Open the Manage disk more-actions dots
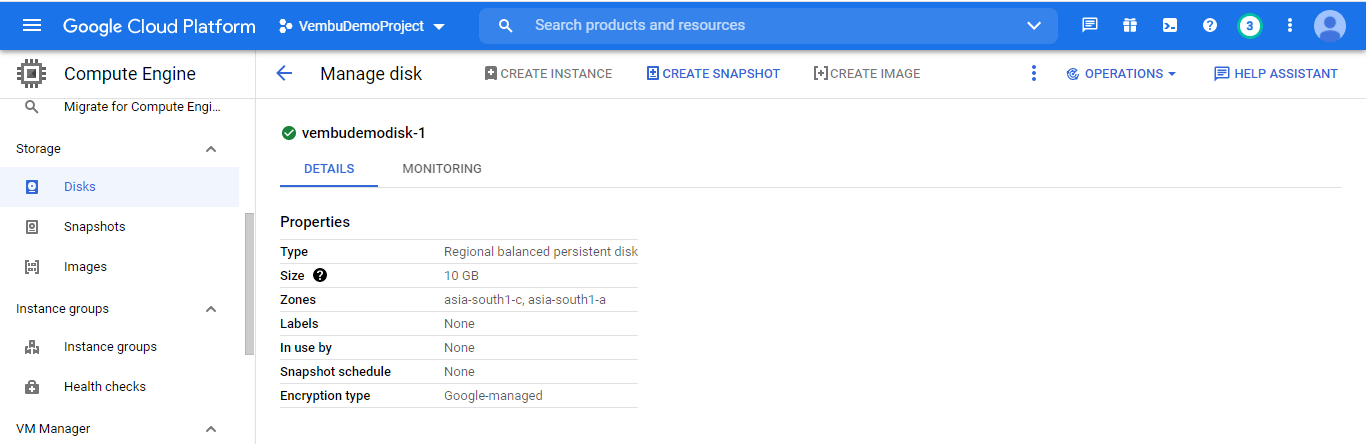 (x=1034, y=73)
